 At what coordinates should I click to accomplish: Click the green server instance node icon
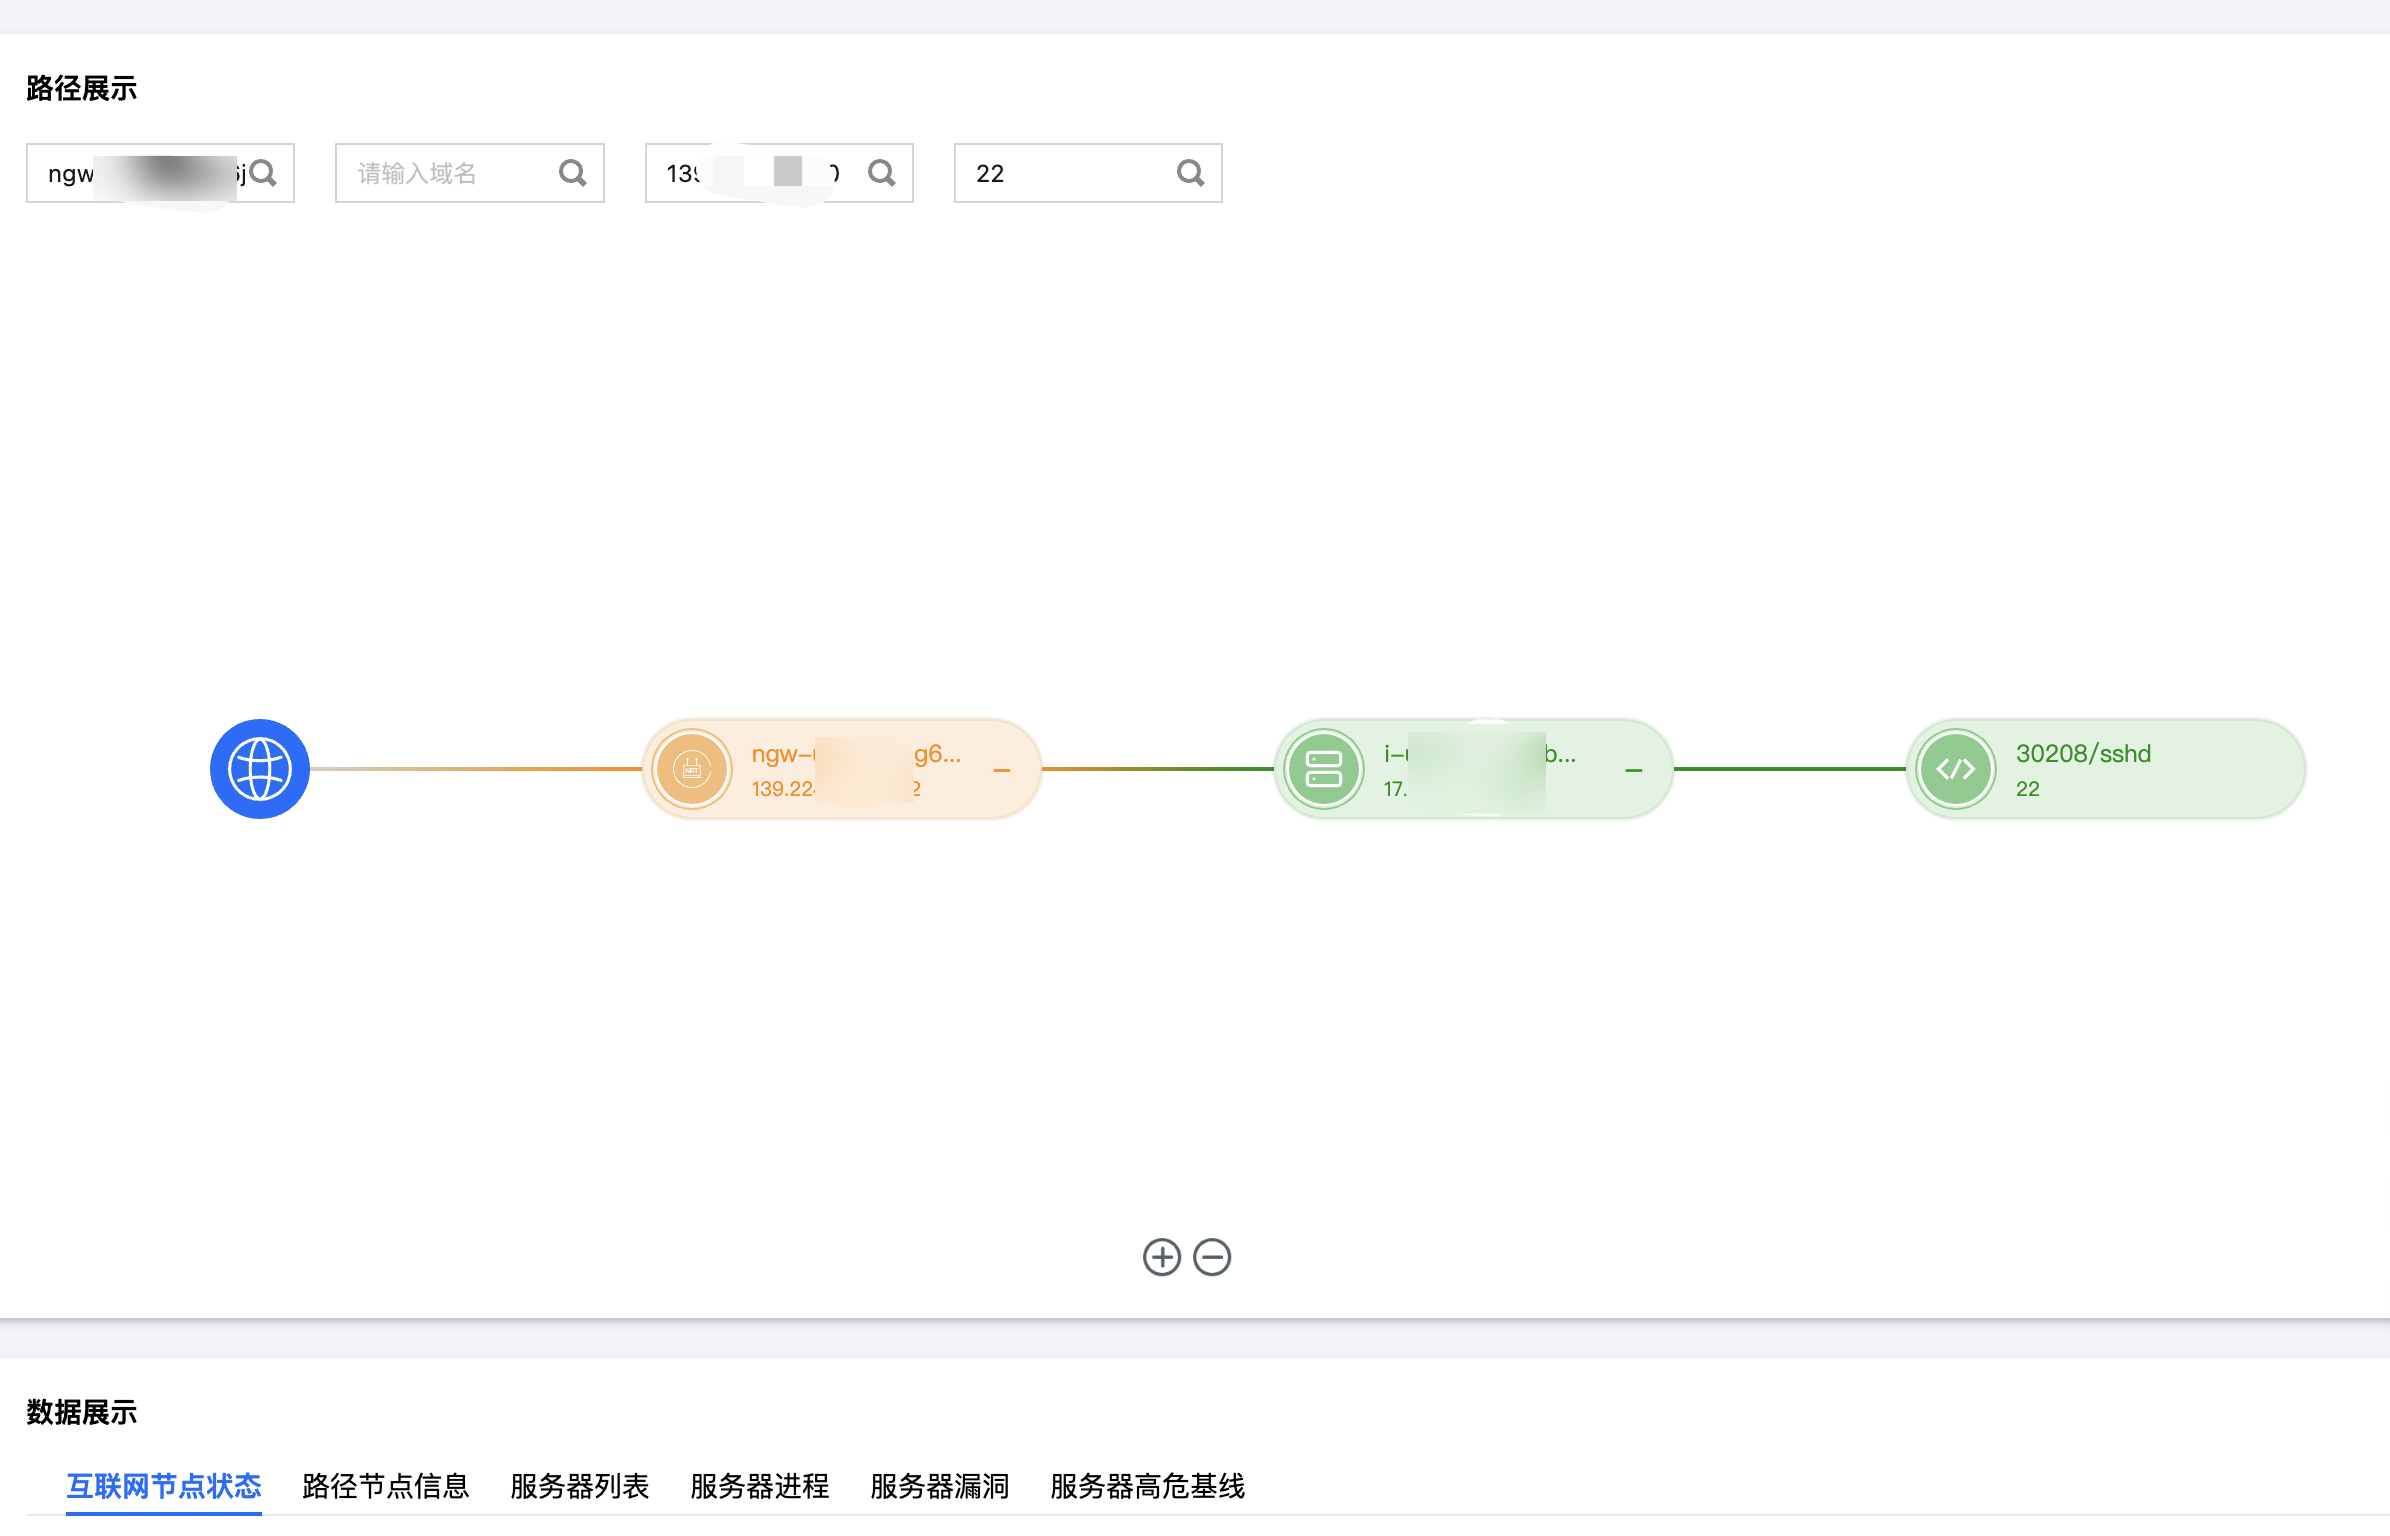tap(1323, 769)
